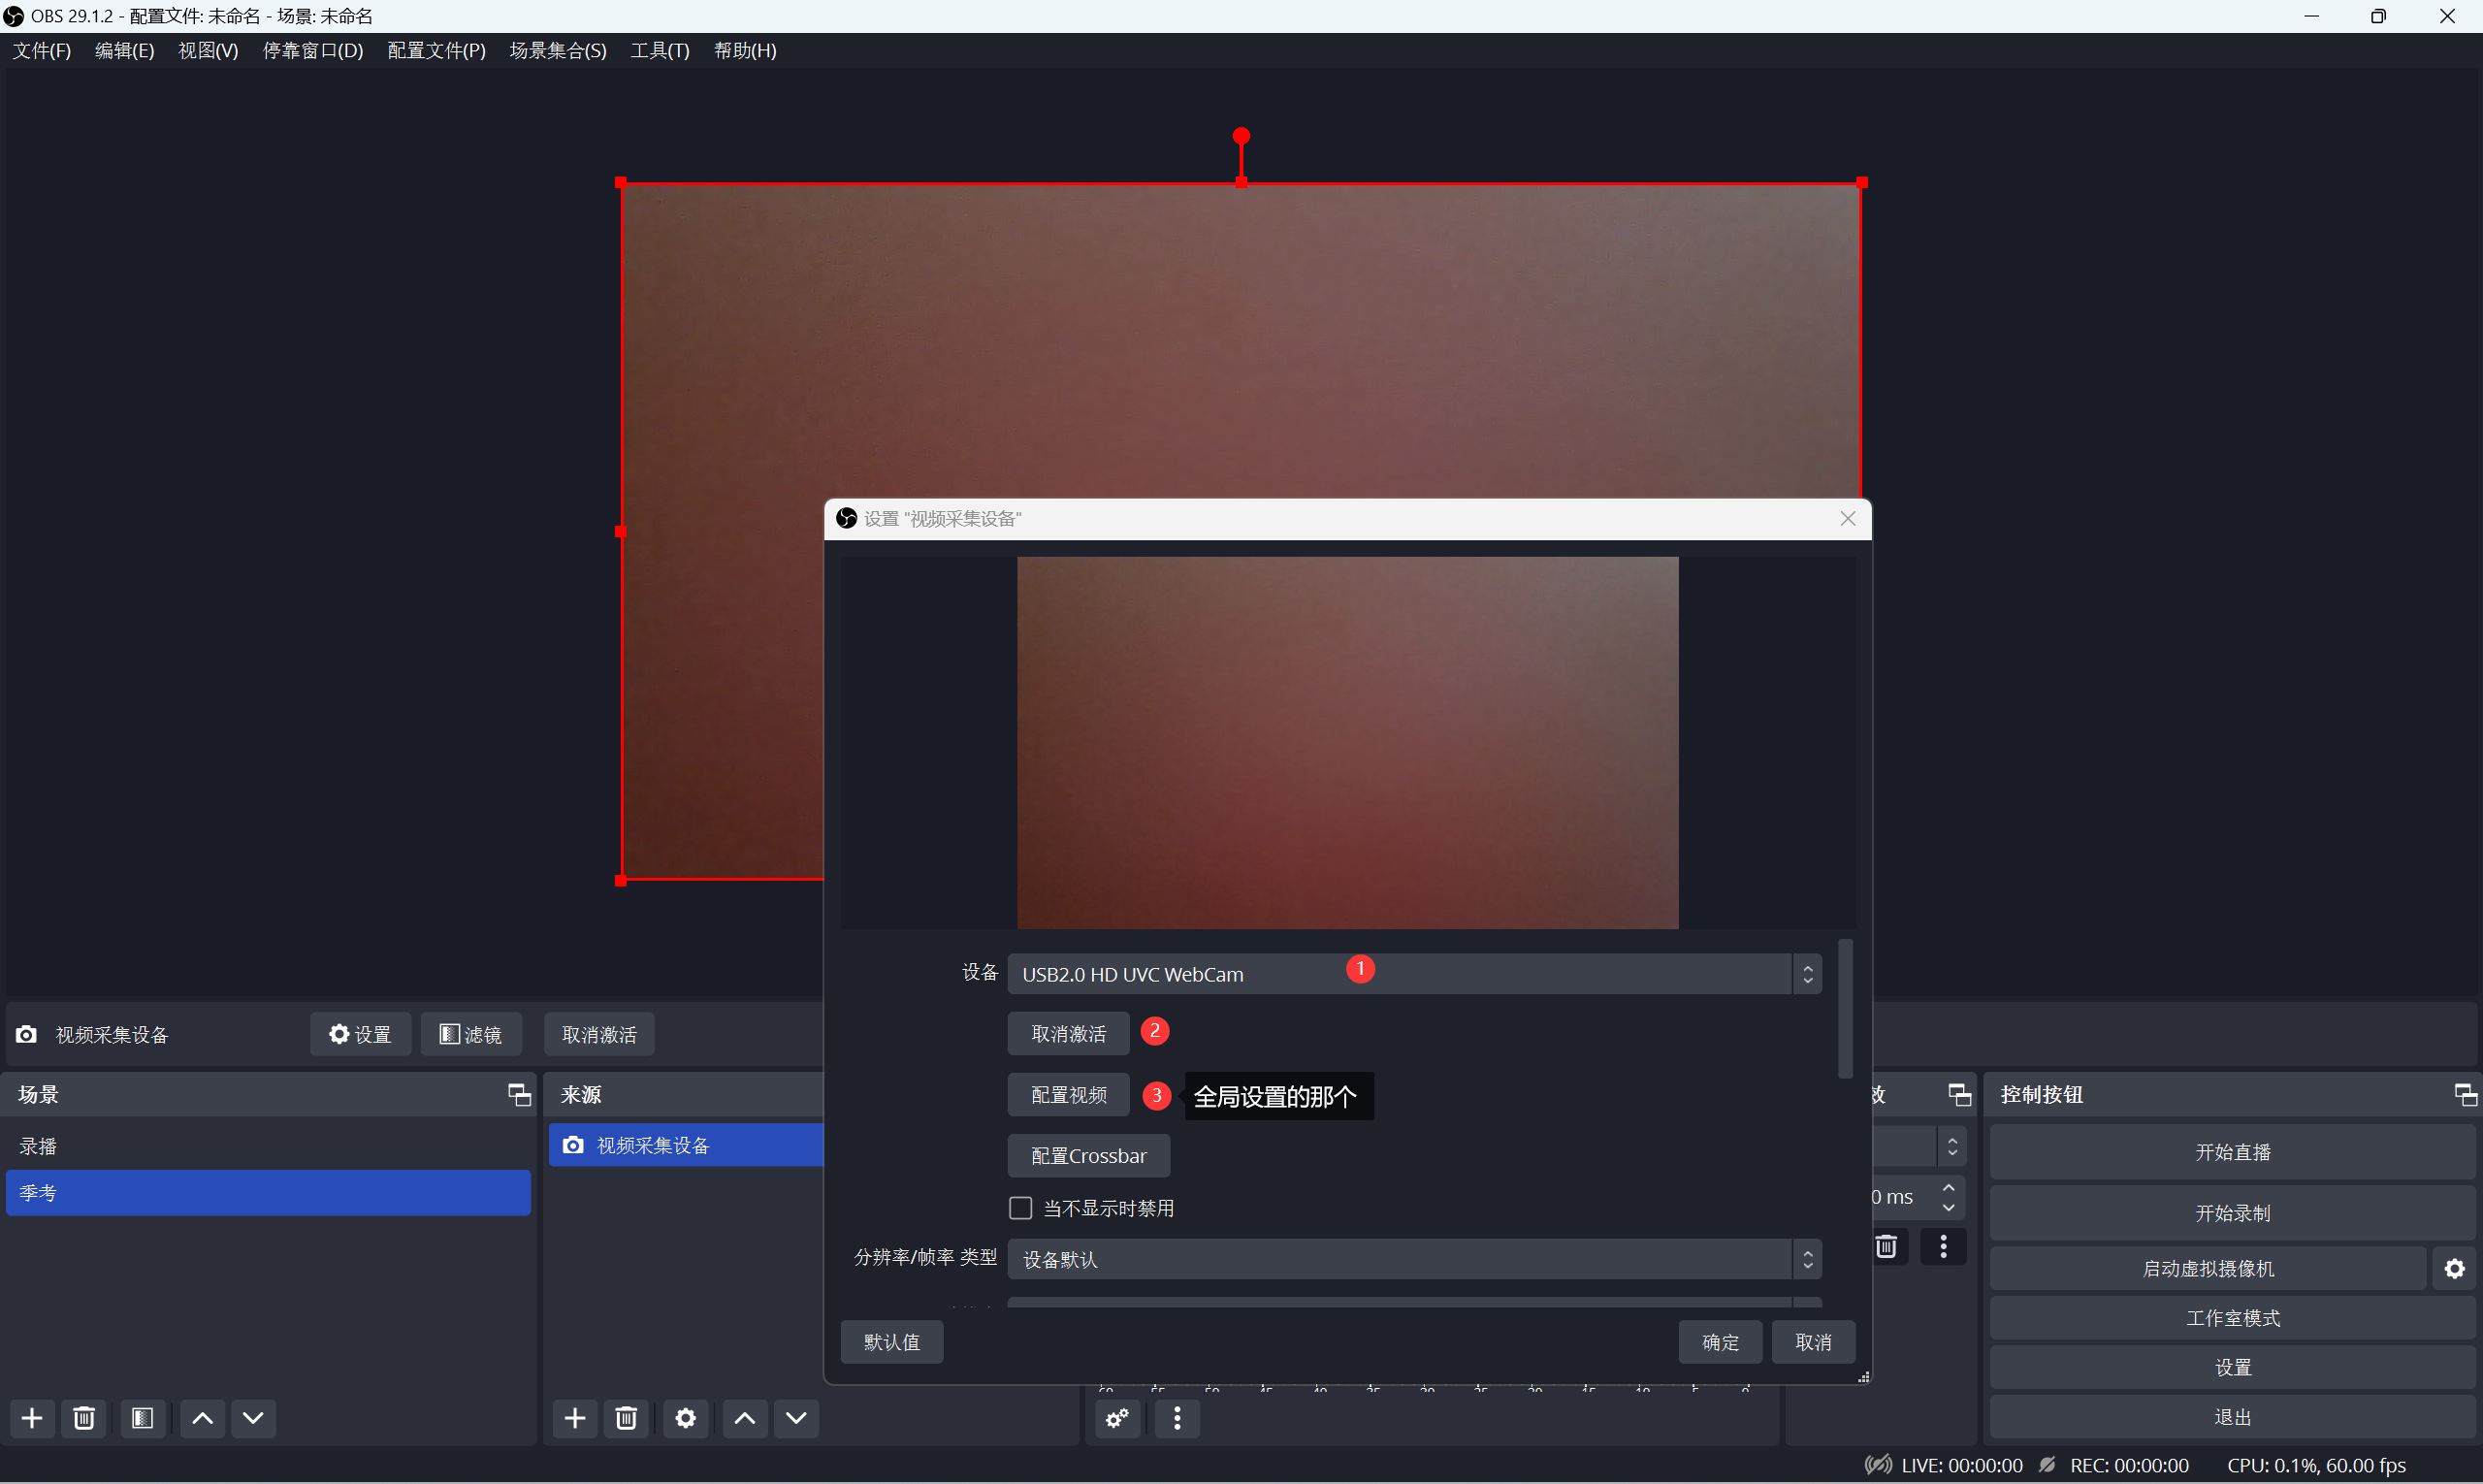The height and width of the screenshot is (1484, 2483).
Task: Enable '当不显示时禁用' checkbox
Action: (1020, 1208)
